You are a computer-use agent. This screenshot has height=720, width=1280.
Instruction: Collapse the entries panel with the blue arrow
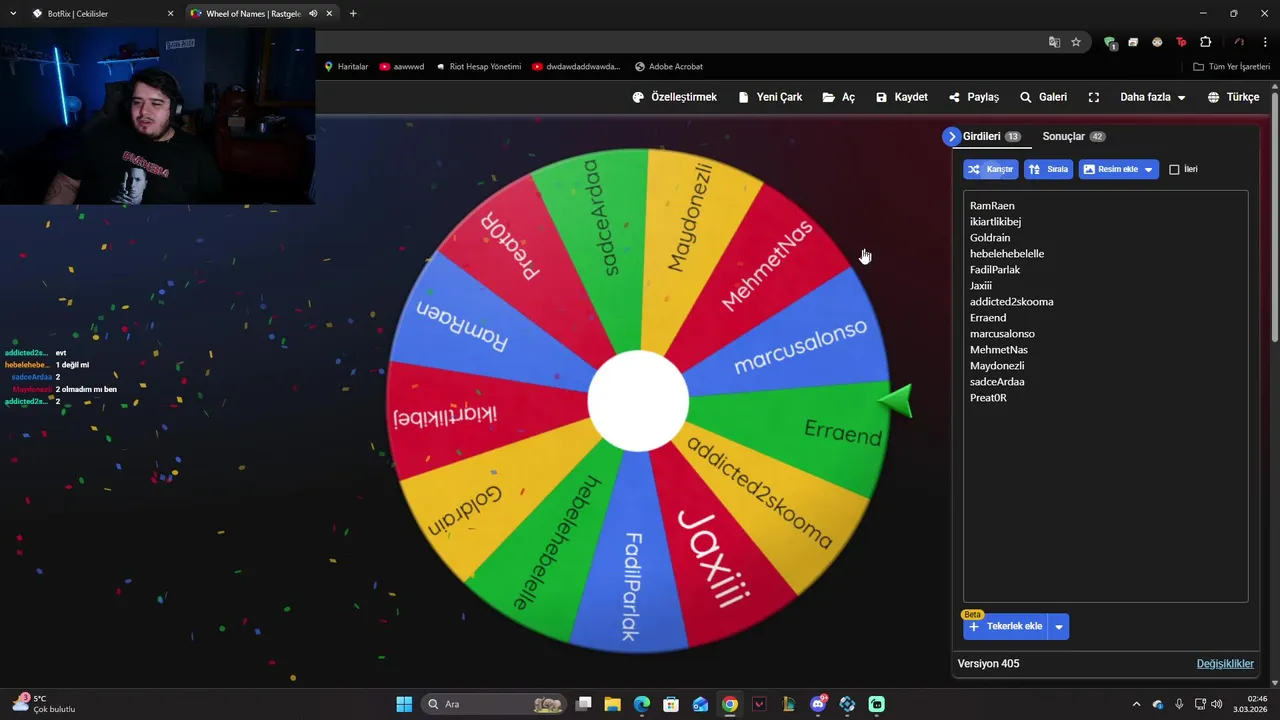point(951,137)
